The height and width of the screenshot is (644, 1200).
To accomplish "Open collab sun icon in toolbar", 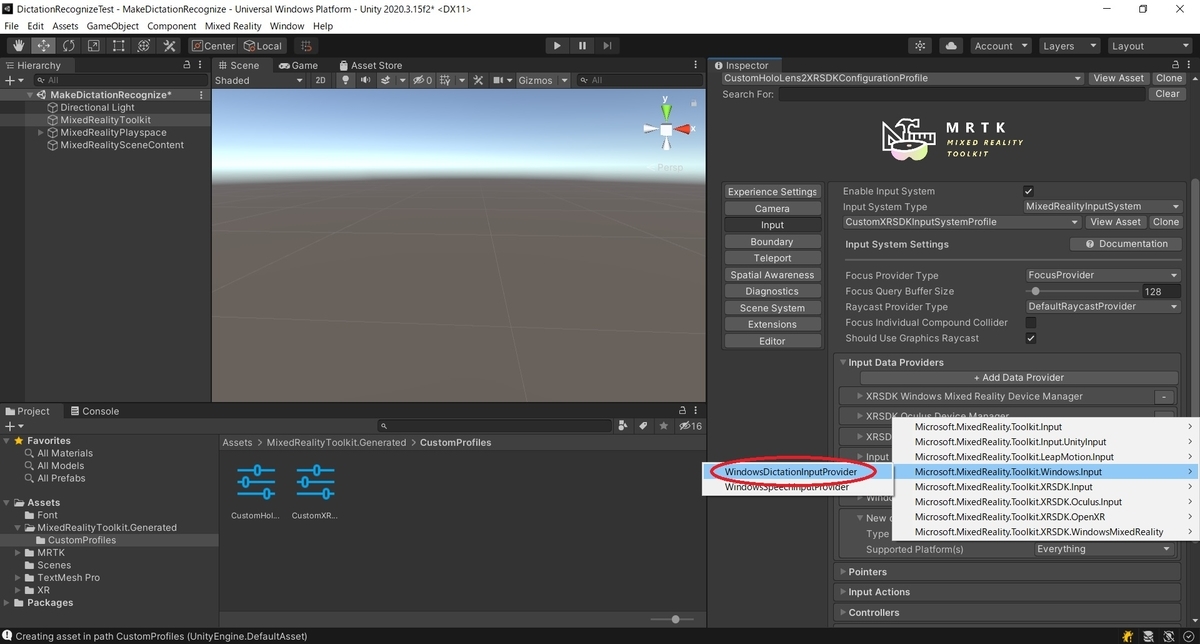I will 921,46.
